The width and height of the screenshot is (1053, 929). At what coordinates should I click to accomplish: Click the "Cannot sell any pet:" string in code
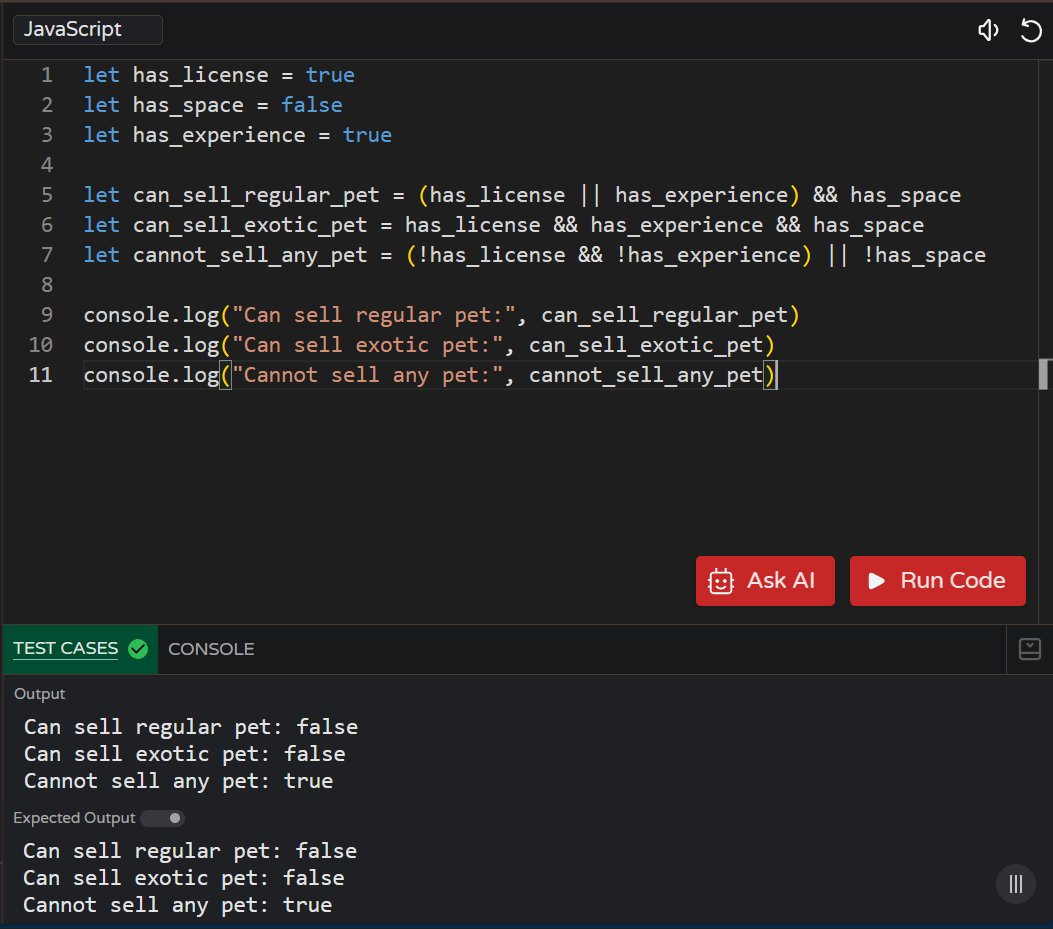367,375
